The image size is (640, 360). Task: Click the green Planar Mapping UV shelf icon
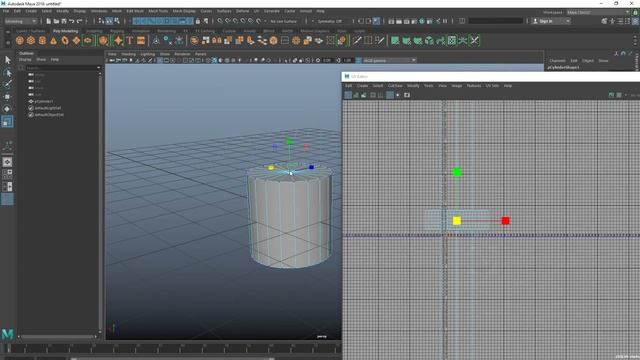(395, 40)
